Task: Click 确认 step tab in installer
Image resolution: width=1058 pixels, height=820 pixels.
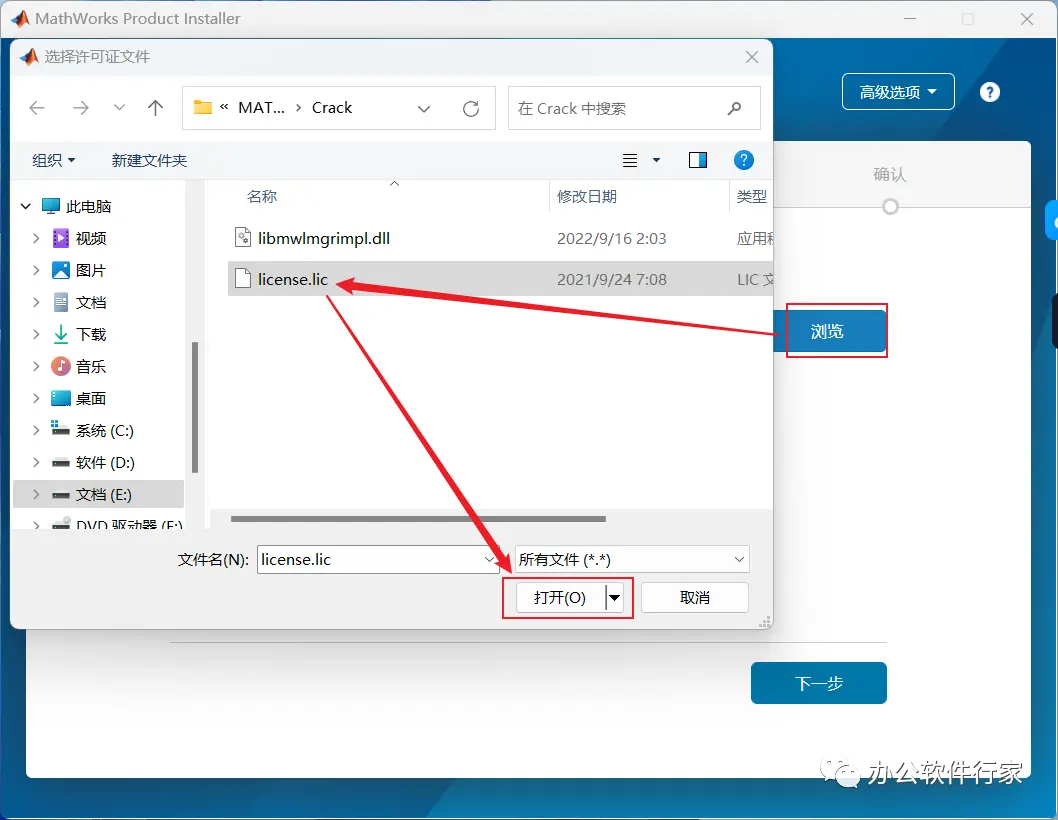Action: 890,175
